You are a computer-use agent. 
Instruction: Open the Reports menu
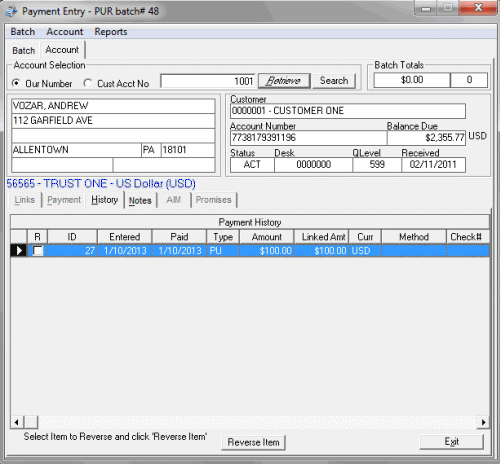111,32
